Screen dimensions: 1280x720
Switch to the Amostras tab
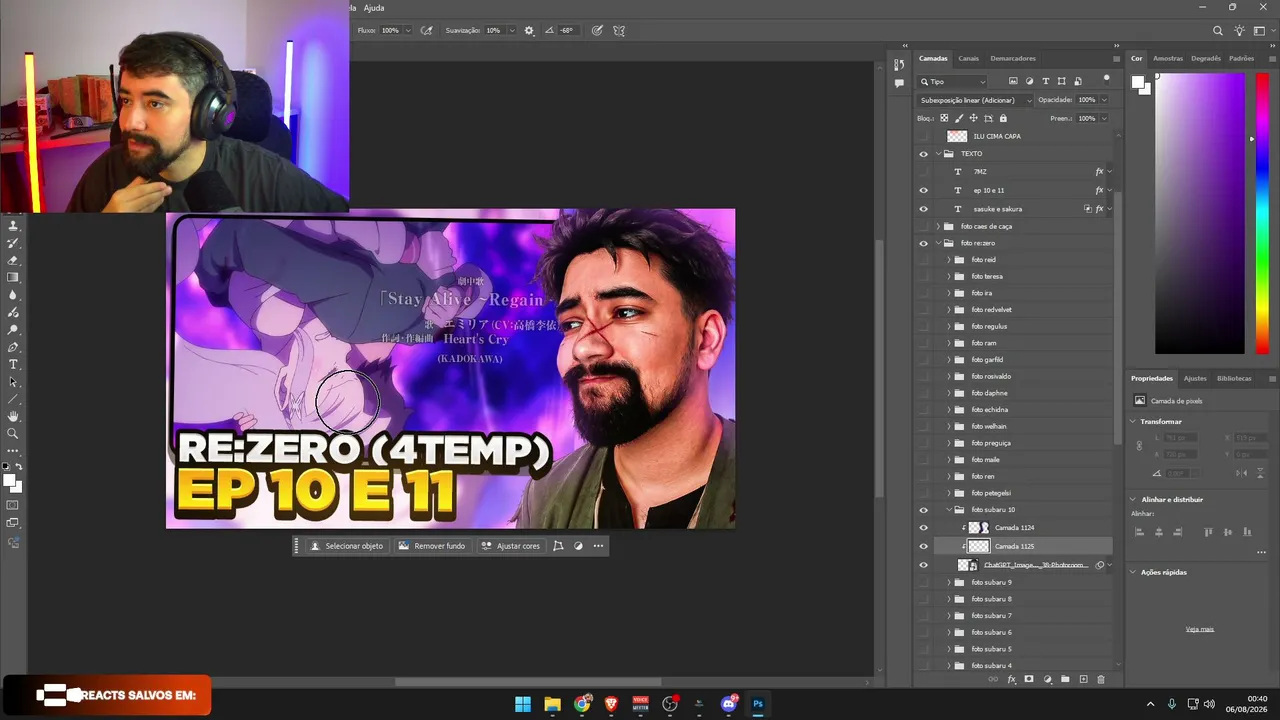(1168, 58)
